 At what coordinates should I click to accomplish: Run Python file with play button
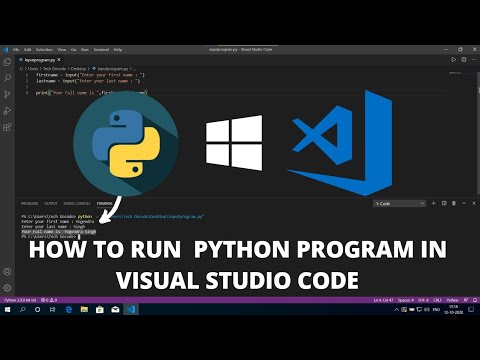pos(453,60)
